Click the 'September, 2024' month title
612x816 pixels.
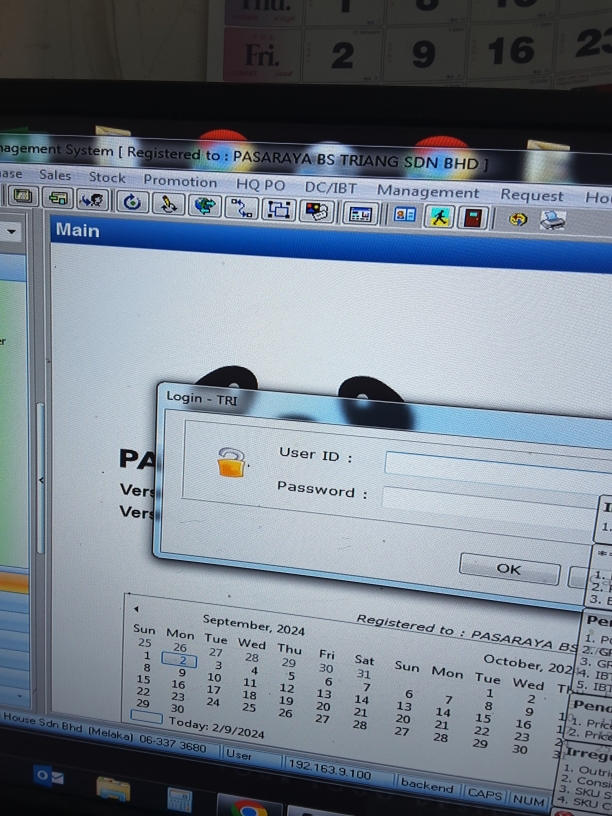[253, 625]
